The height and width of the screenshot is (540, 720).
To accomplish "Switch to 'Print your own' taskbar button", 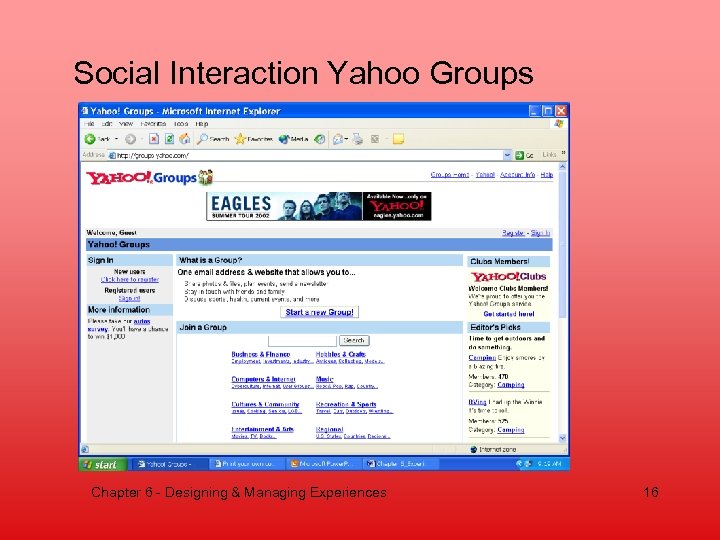I will point(247,464).
